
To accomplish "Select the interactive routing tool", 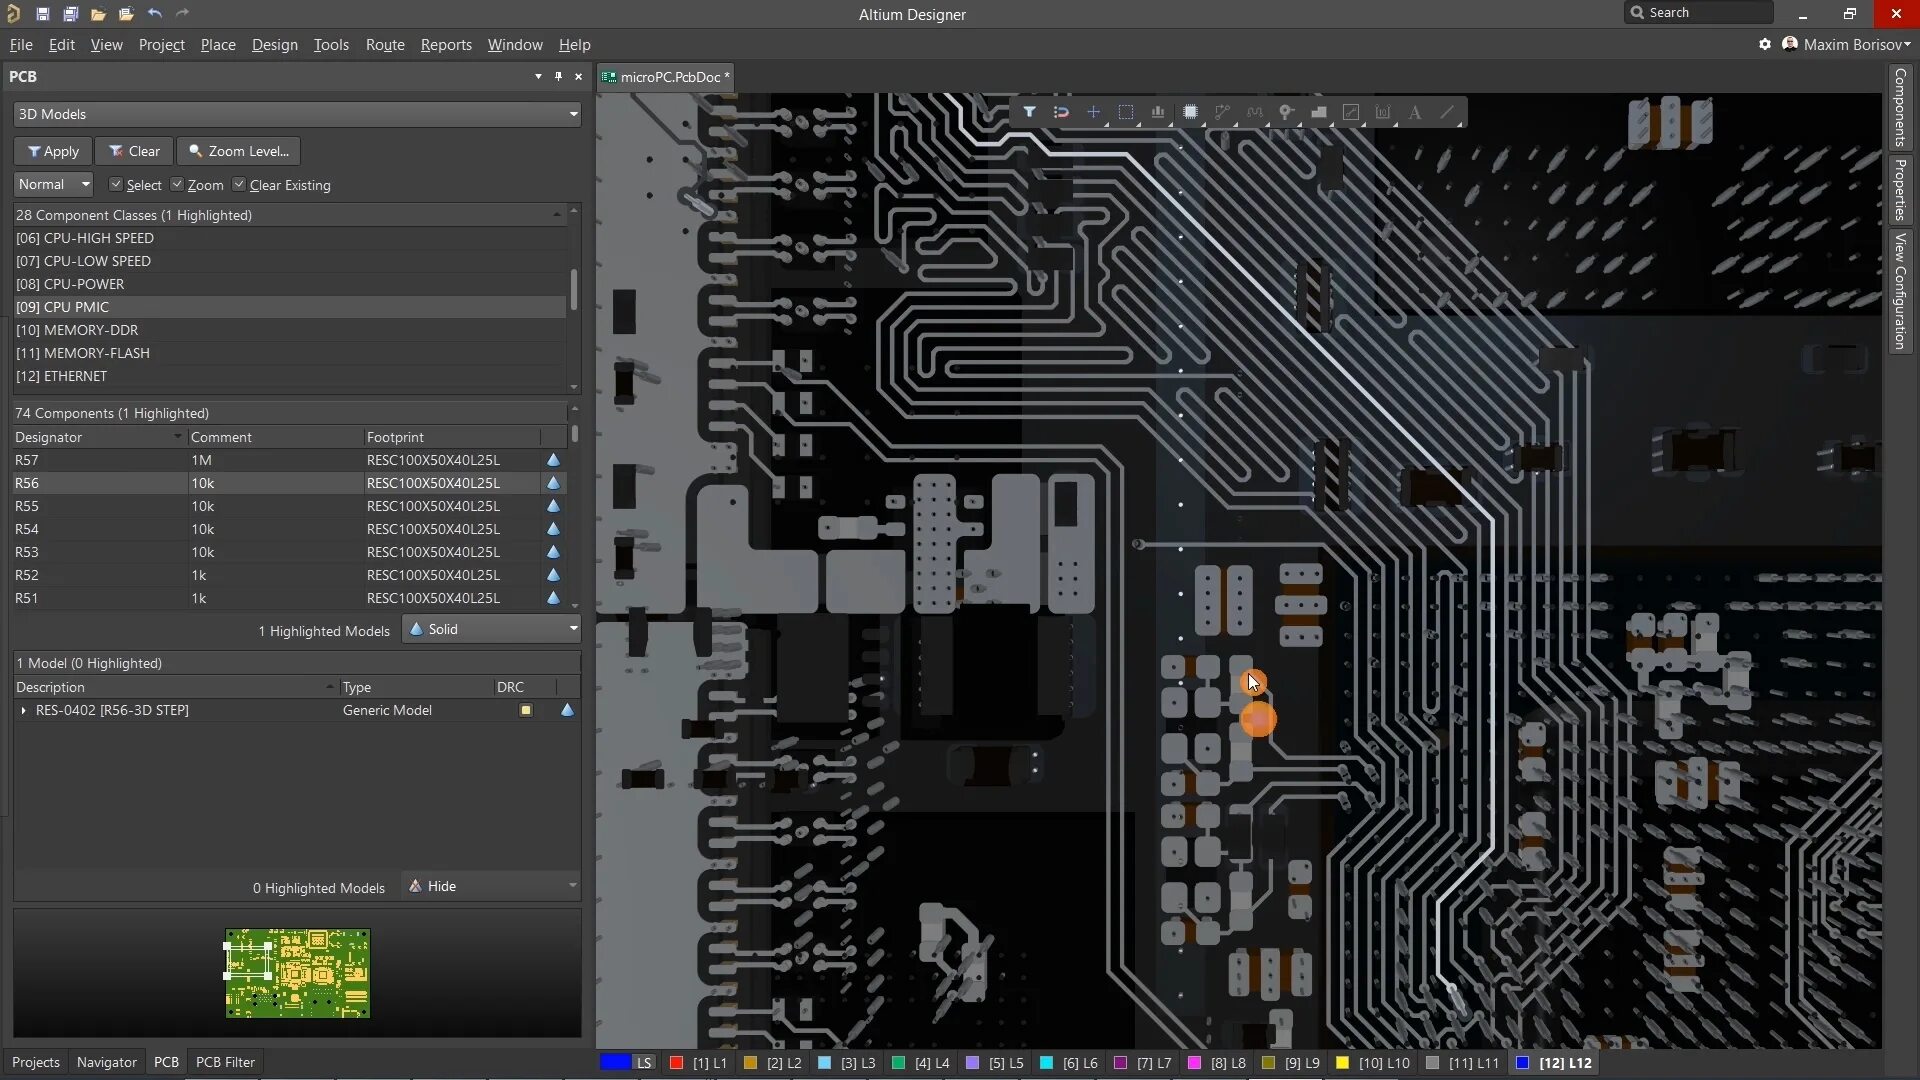I will click(x=1222, y=112).
